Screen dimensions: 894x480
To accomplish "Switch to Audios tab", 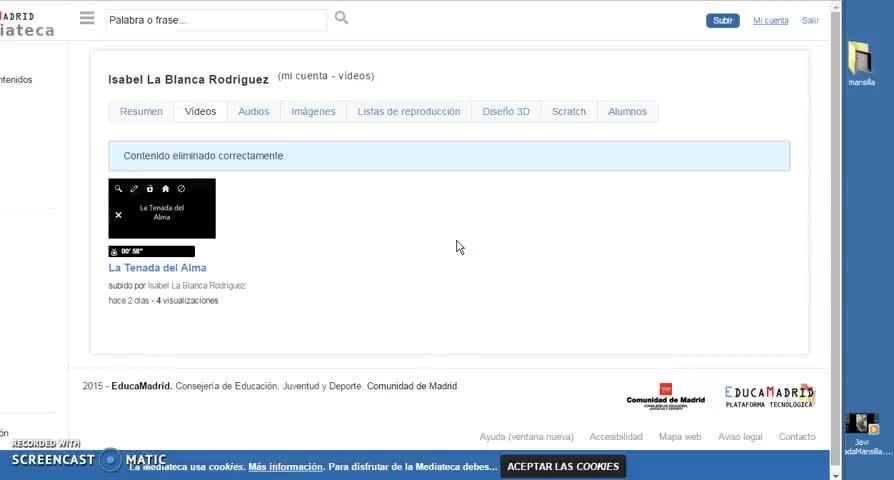I will [254, 112].
